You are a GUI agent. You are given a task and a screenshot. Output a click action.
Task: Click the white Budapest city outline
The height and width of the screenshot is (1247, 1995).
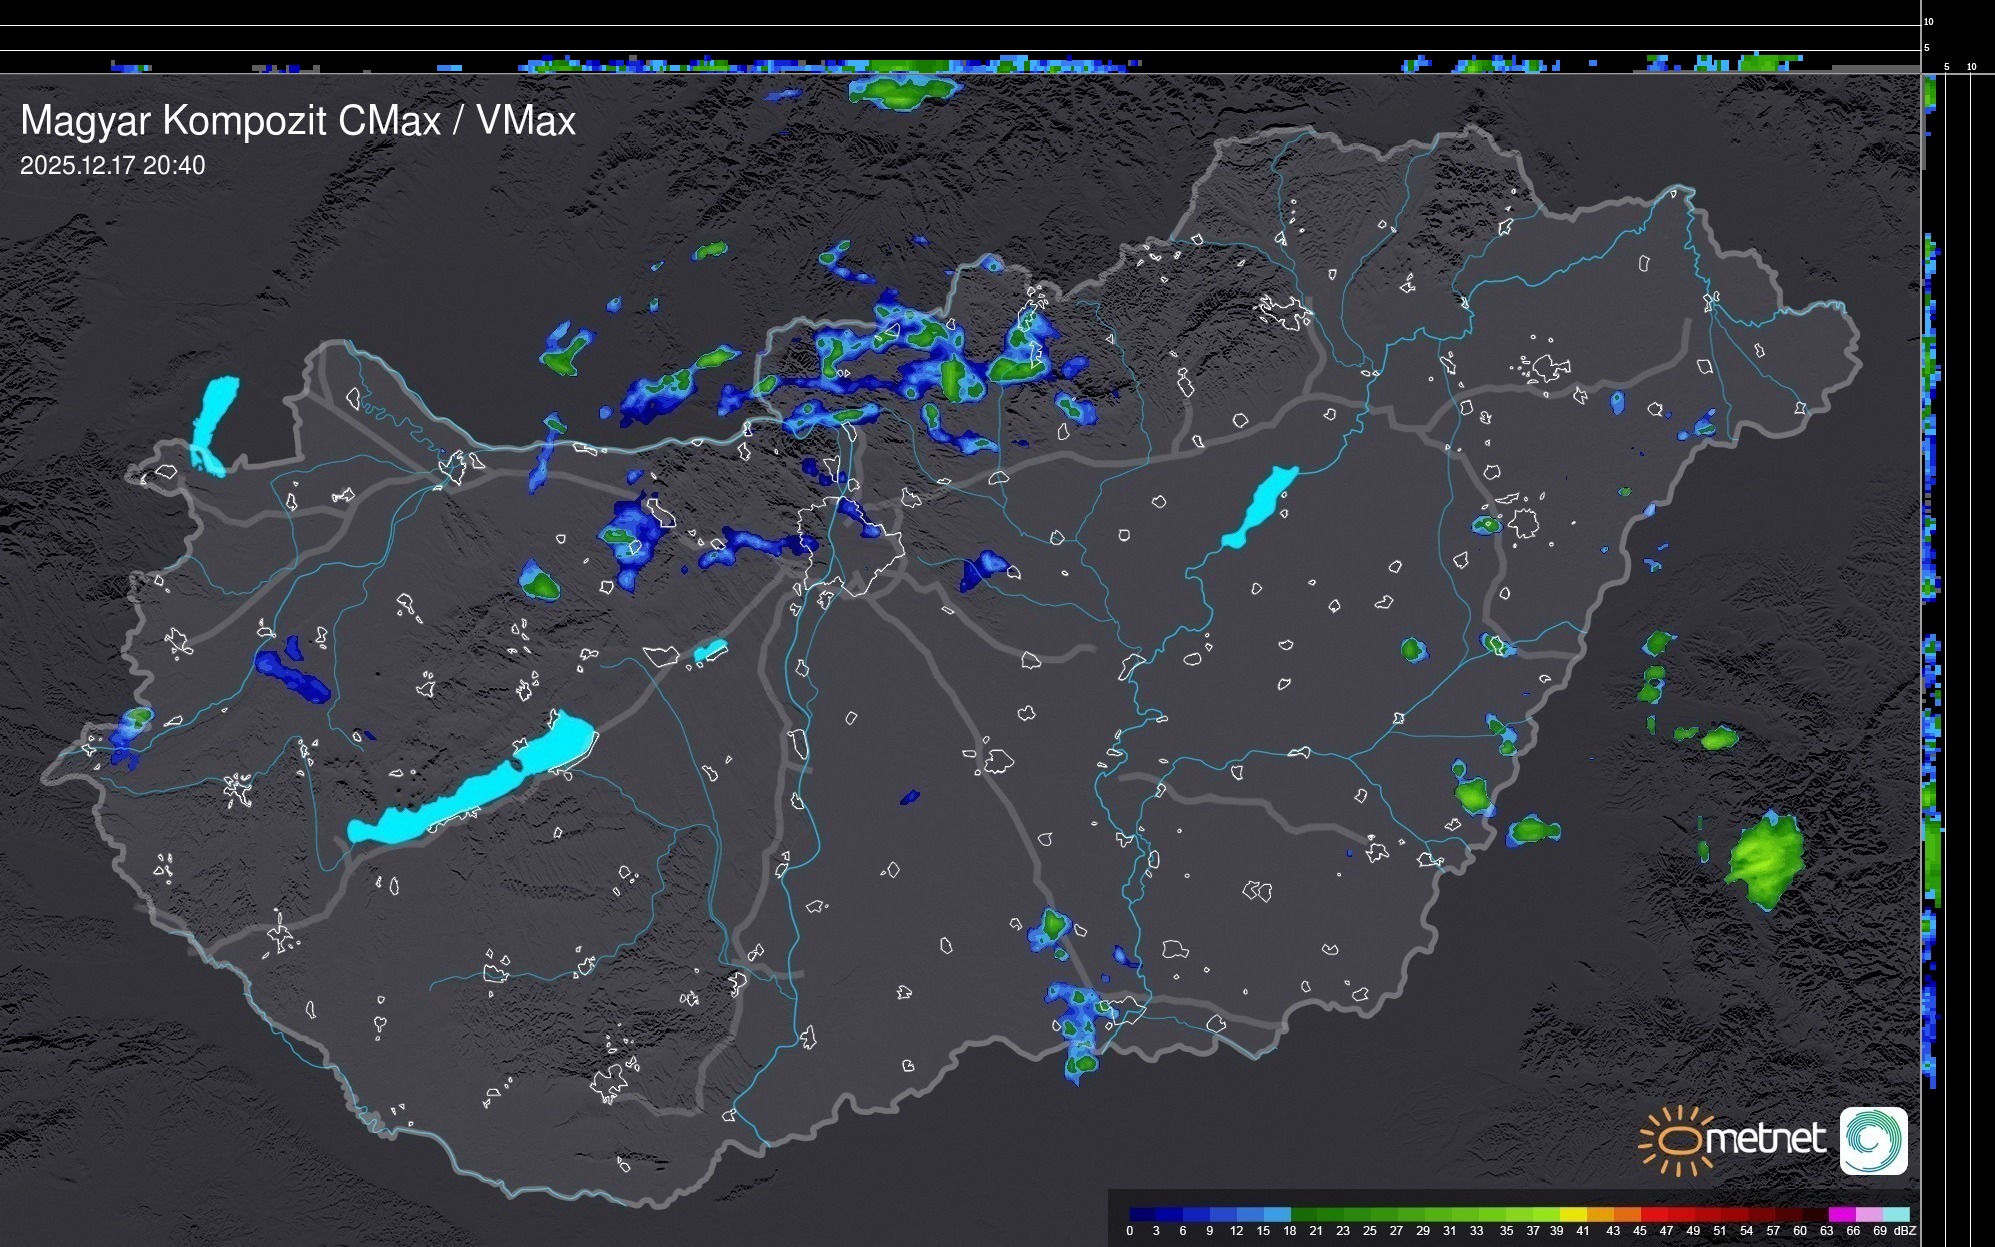850,545
